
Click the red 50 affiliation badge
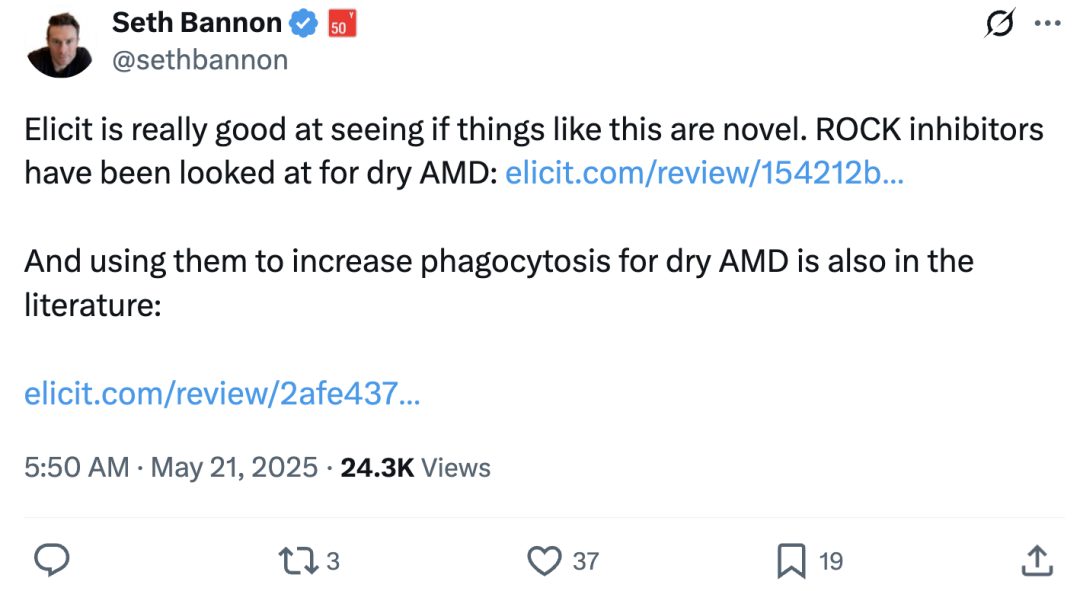click(342, 24)
